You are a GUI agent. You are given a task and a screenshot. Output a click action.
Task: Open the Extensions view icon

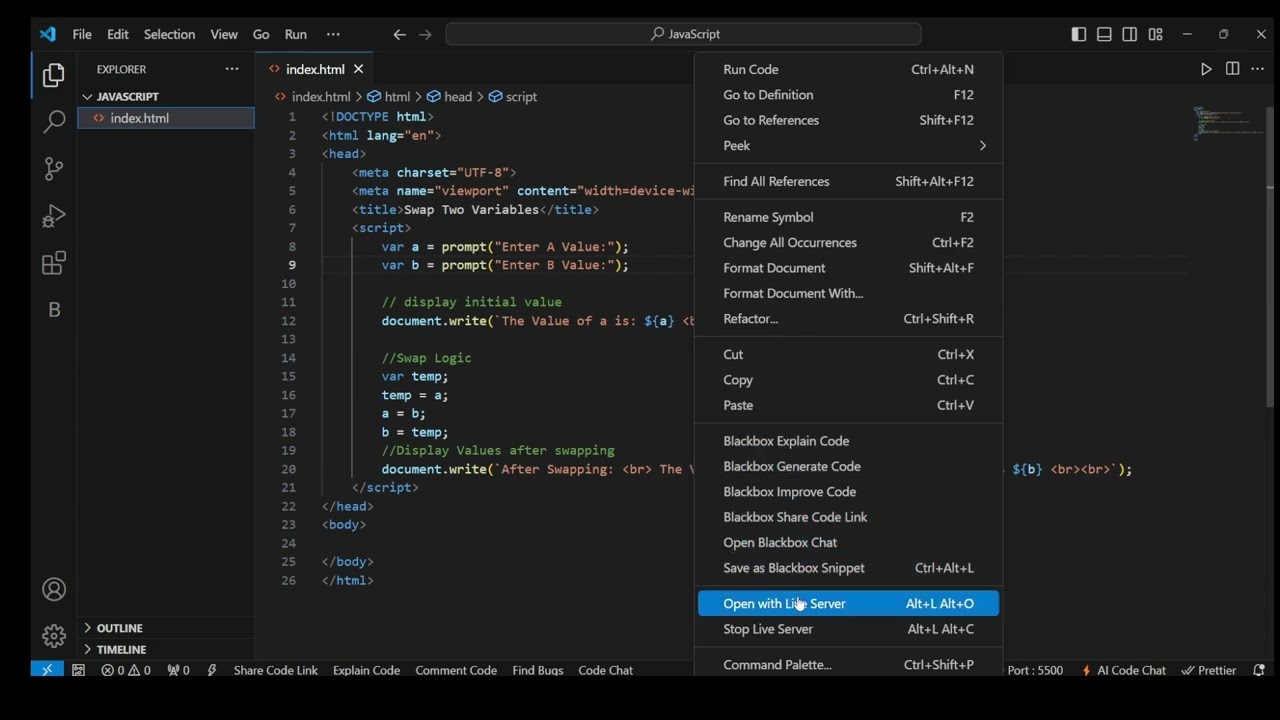click(54, 263)
